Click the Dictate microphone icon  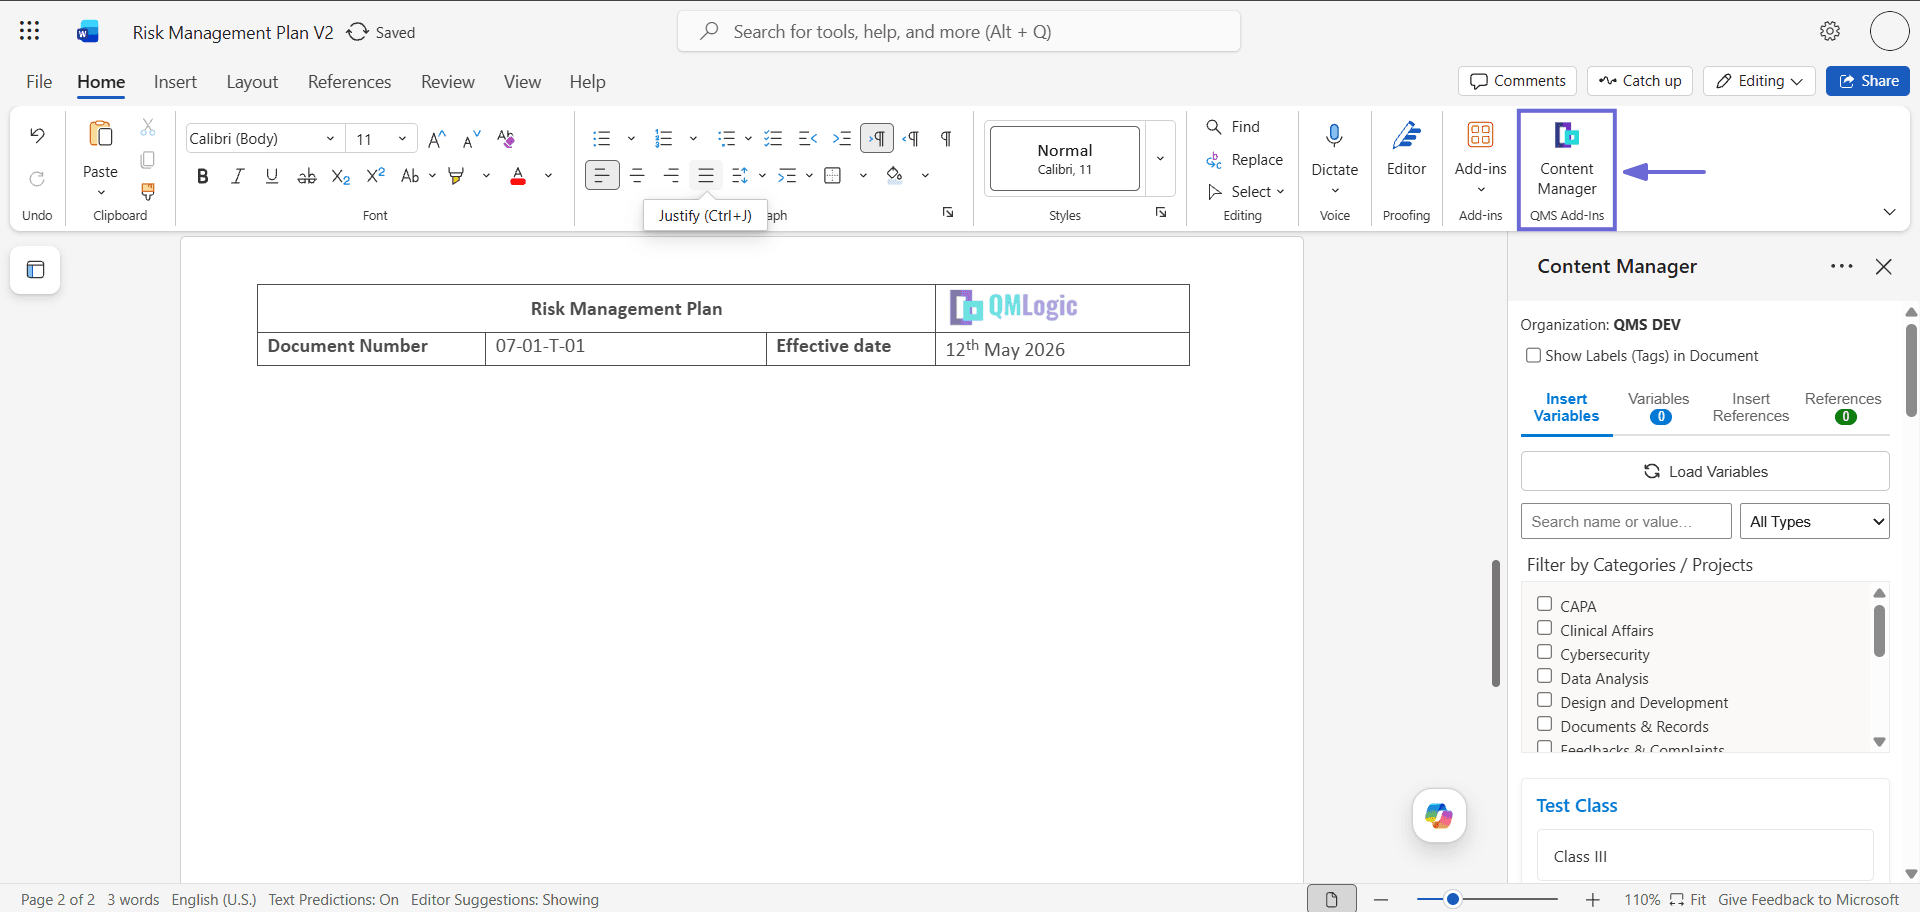(x=1334, y=136)
